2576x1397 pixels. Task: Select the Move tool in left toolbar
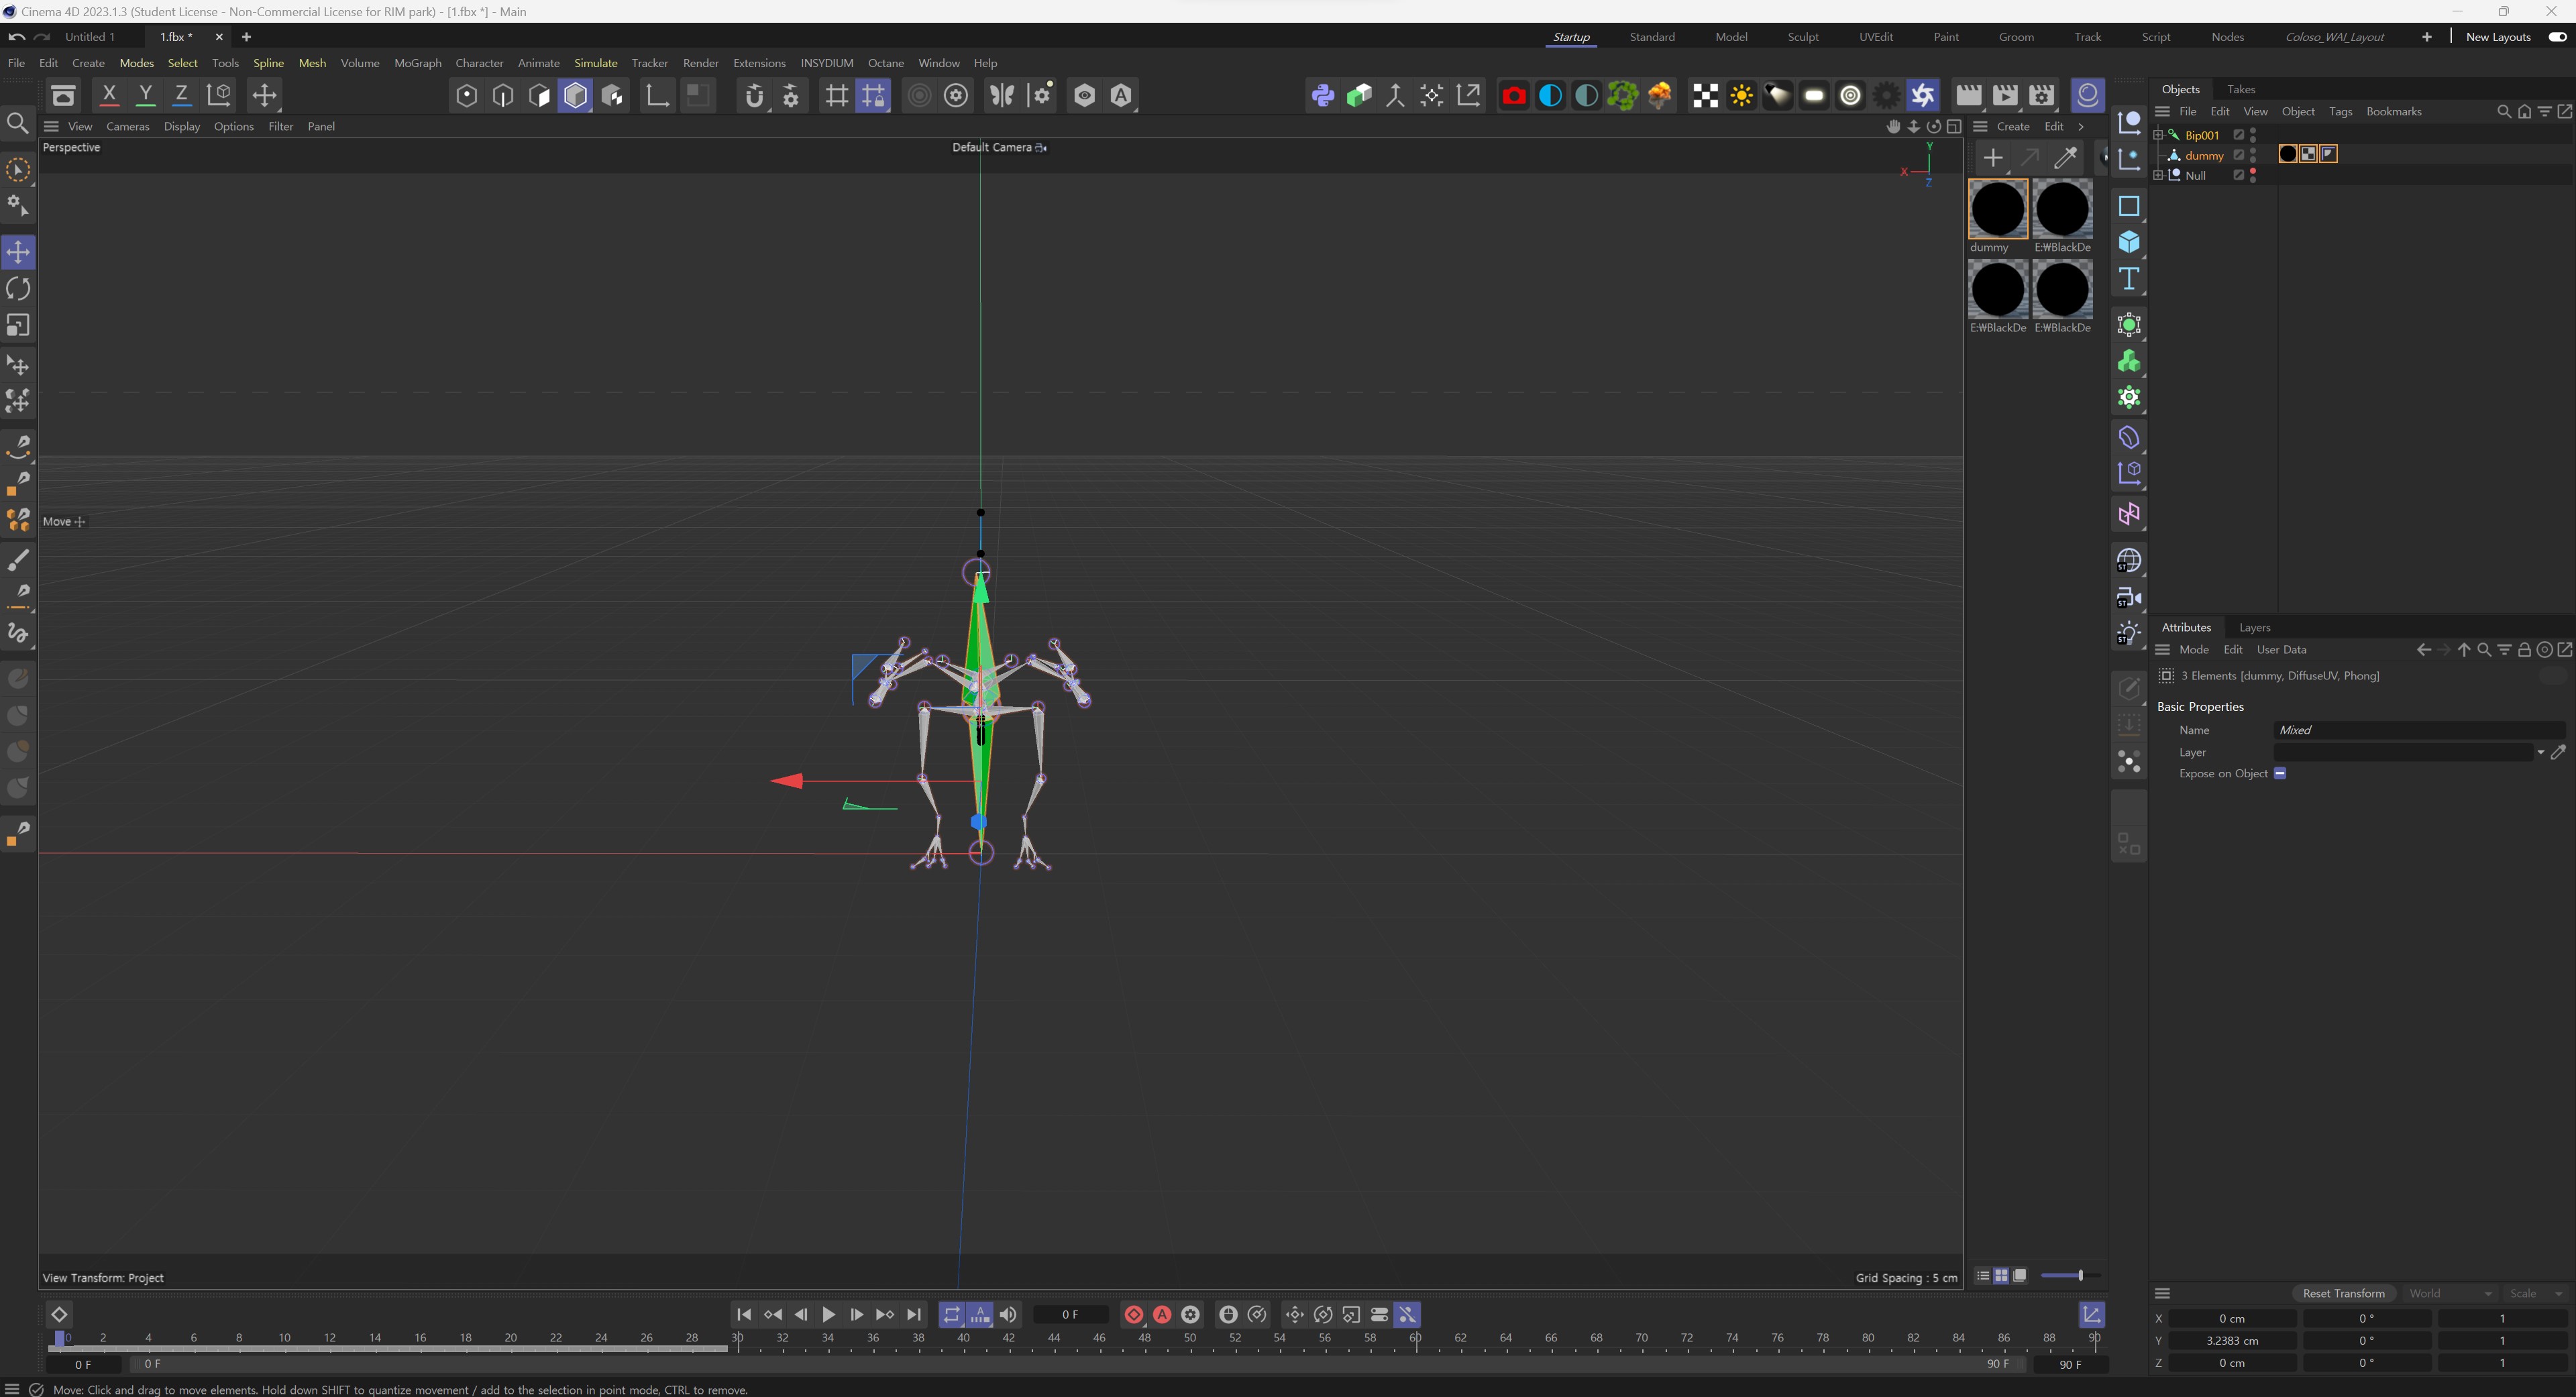[x=18, y=252]
